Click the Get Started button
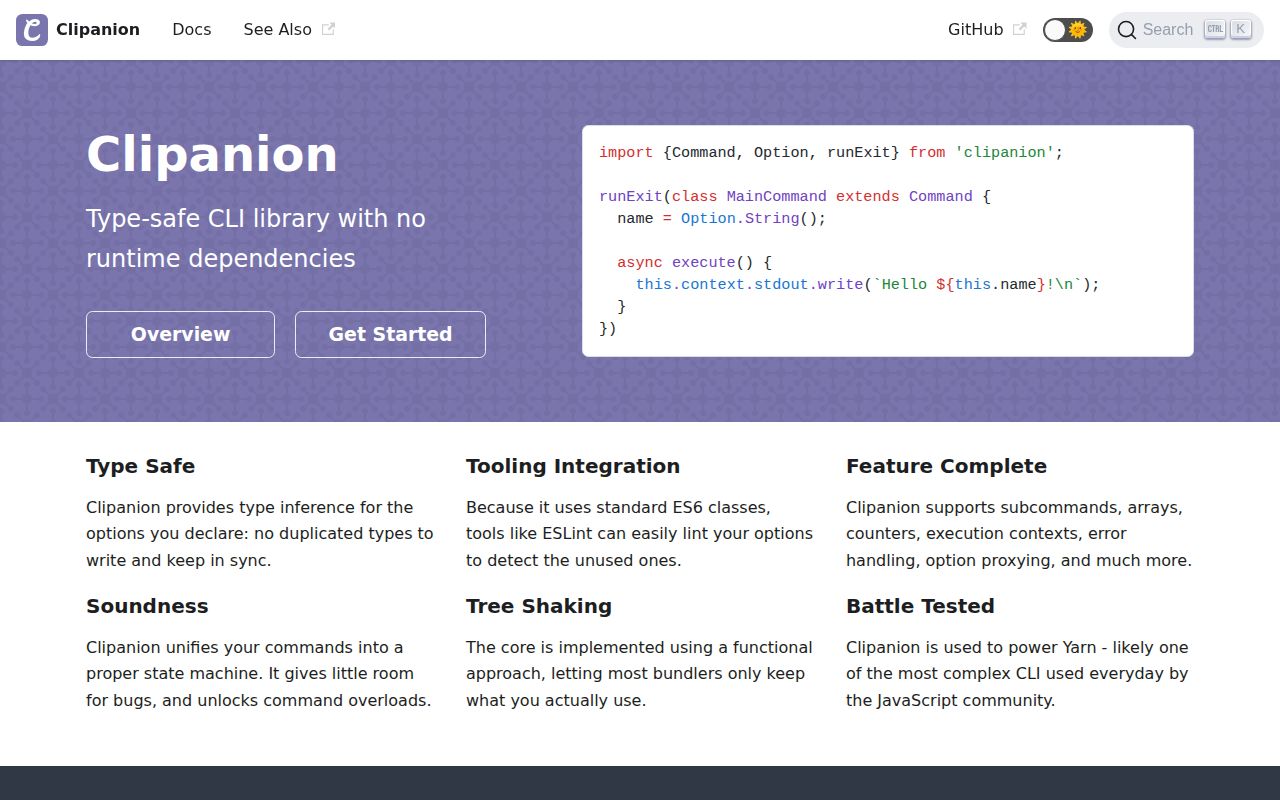The height and width of the screenshot is (800, 1280). [390, 334]
